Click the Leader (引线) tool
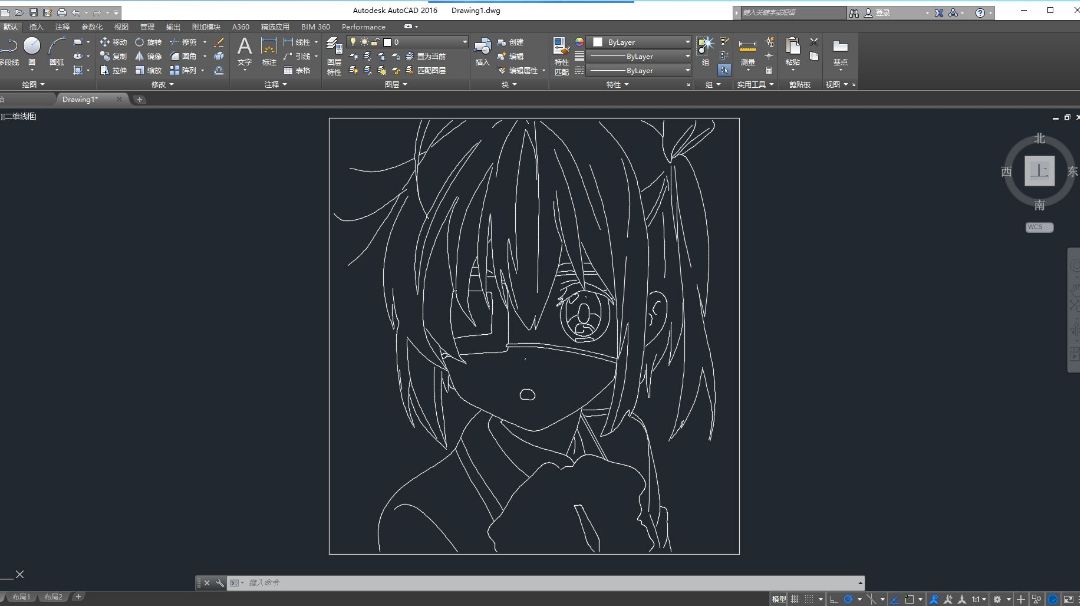Viewport: 1080px width, 606px height. [296, 56]
